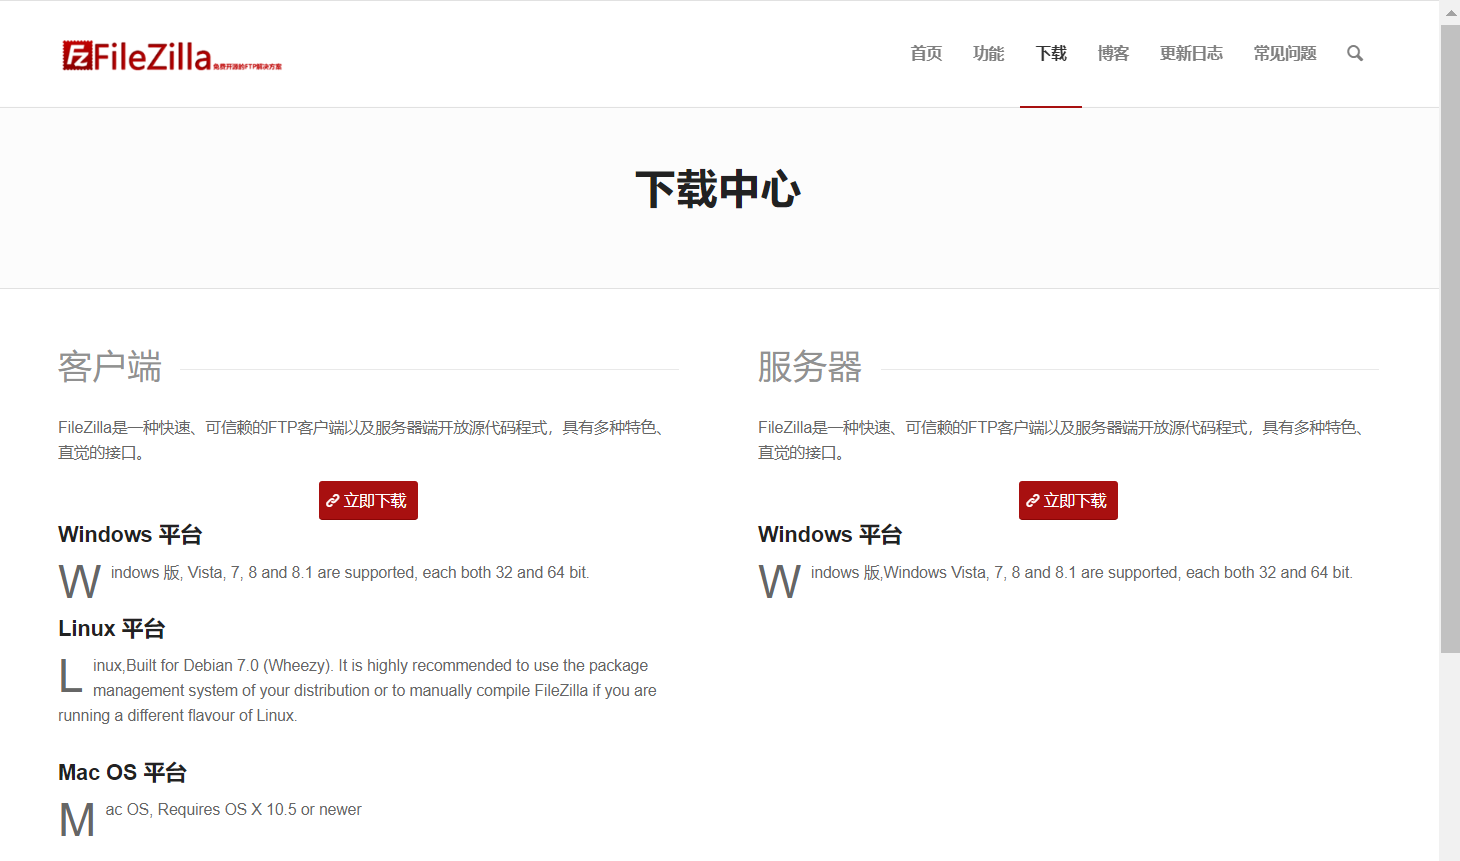The image size is (1460, 861).
Task: Click the Mac OS 平台 heading
Action: point(122,772)
